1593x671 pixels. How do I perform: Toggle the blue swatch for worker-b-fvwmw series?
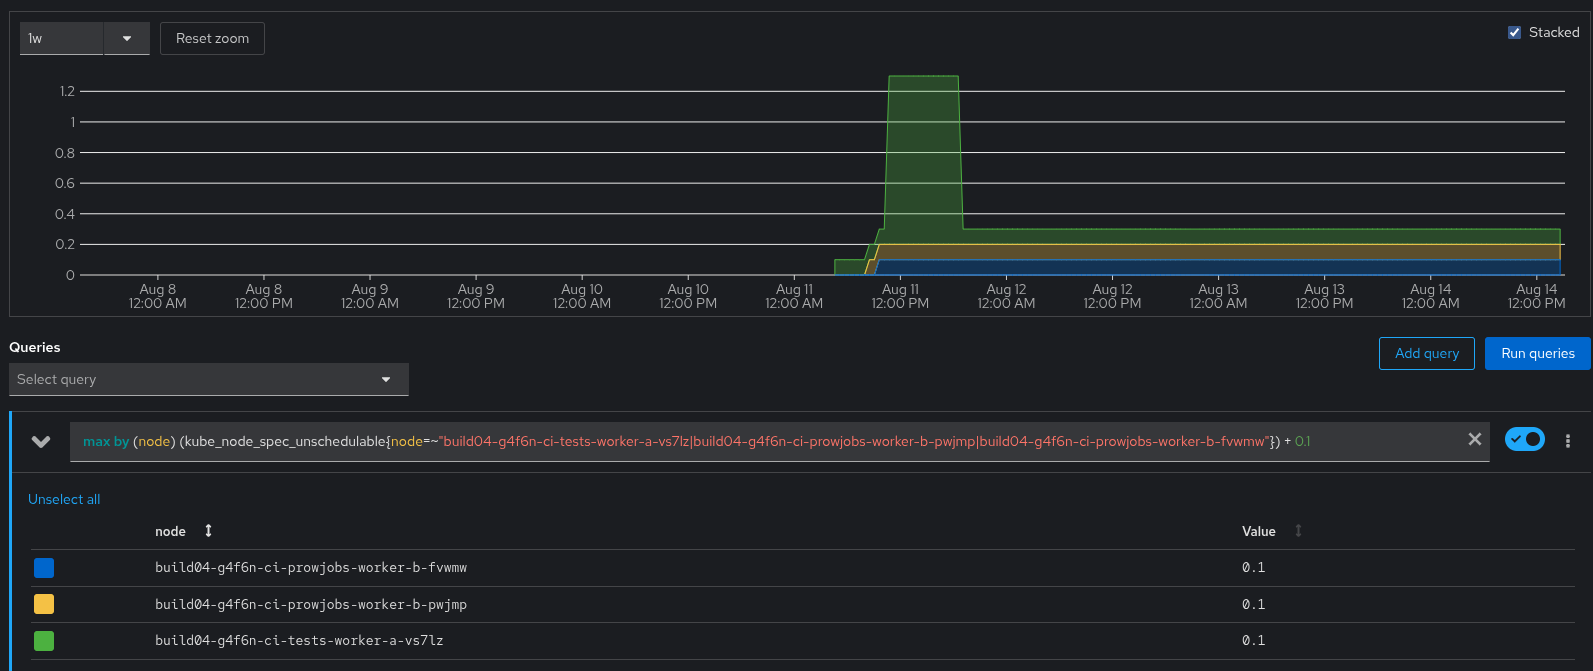click(x=44, y=568)
